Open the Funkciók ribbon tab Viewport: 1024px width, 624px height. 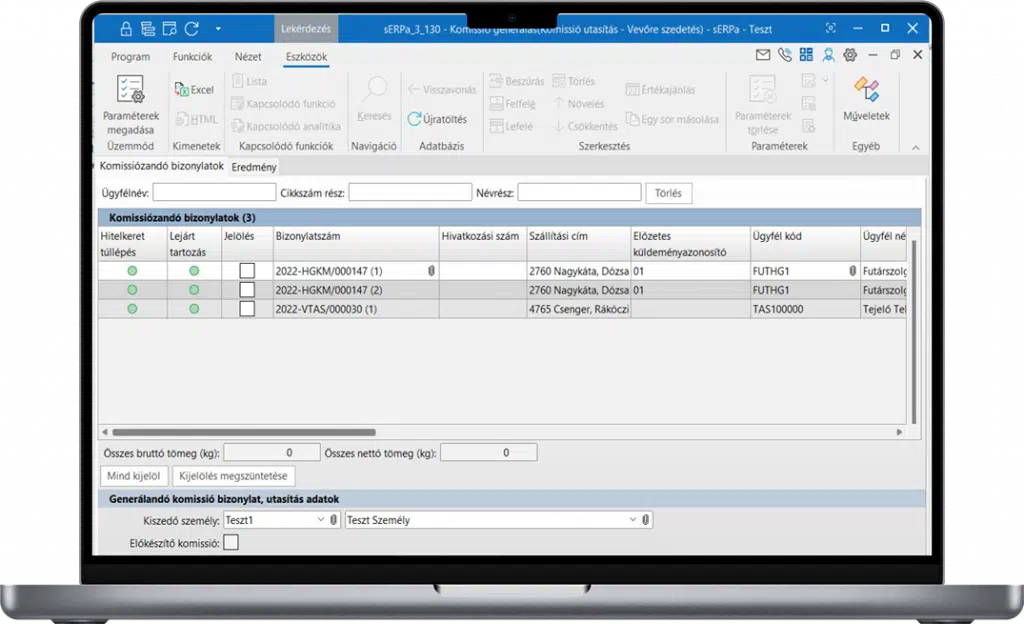click(x=192, y=57)
